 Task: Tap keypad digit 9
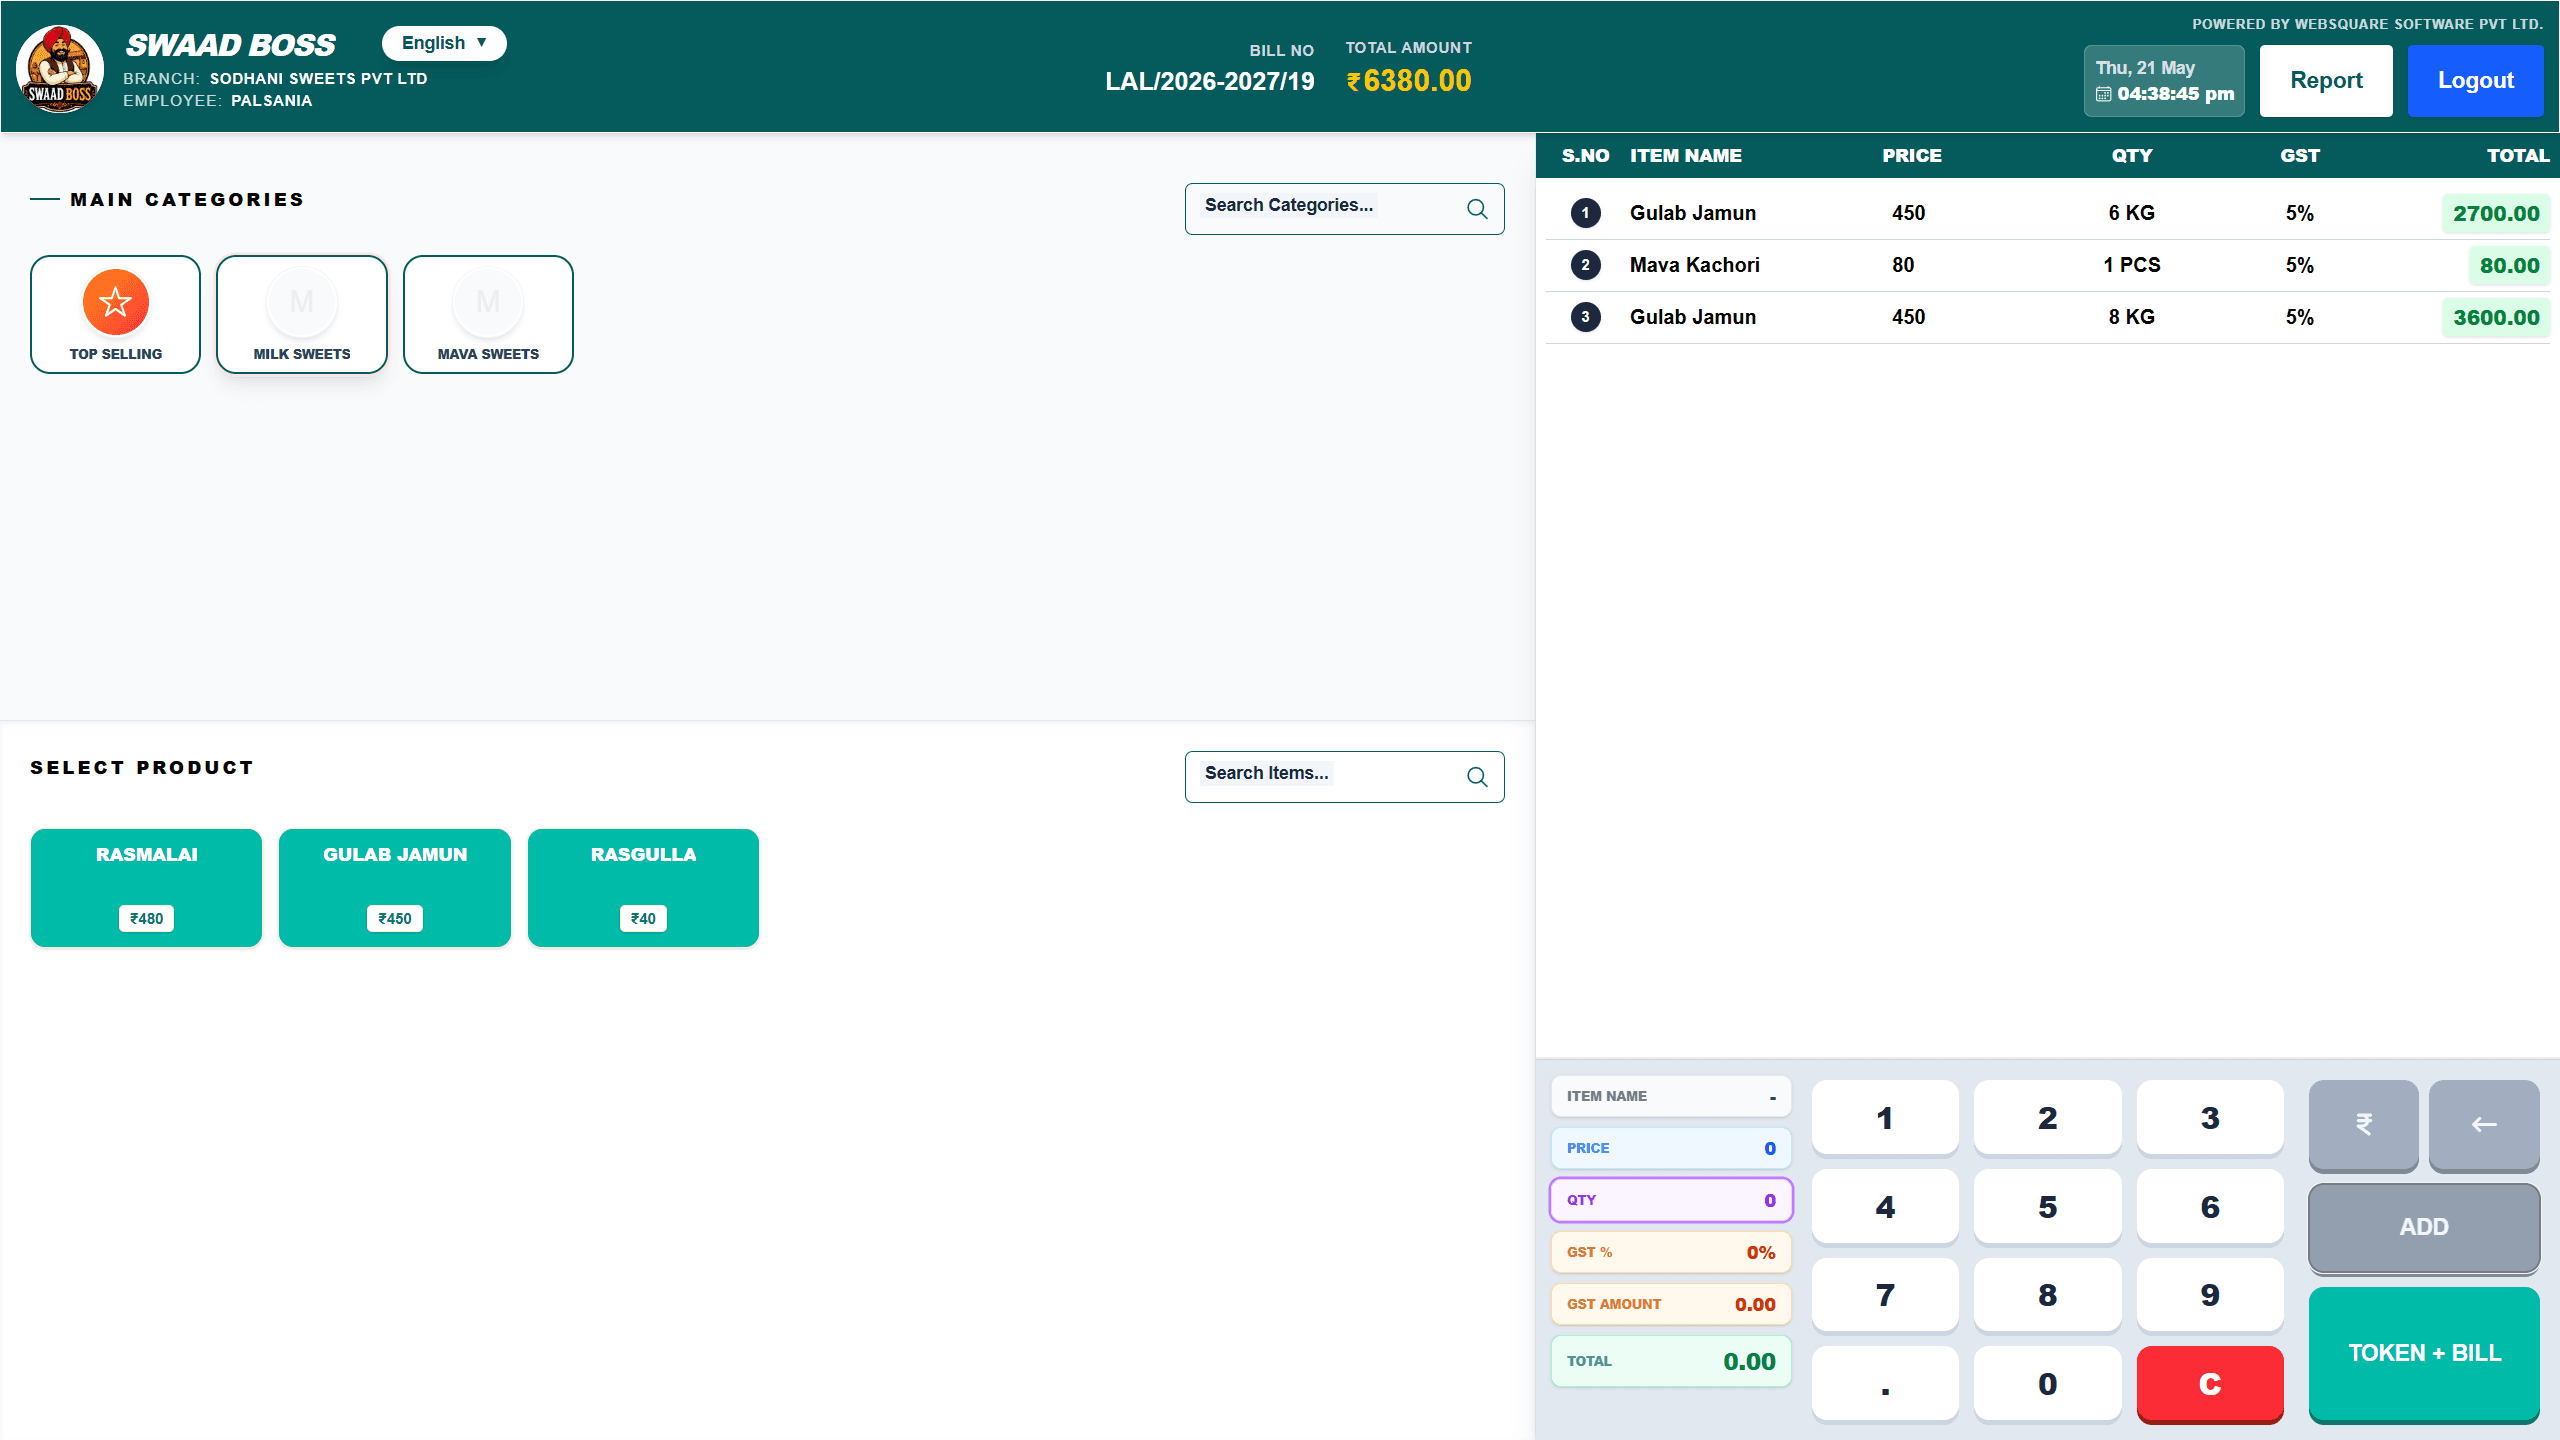click(2210, 1295)
